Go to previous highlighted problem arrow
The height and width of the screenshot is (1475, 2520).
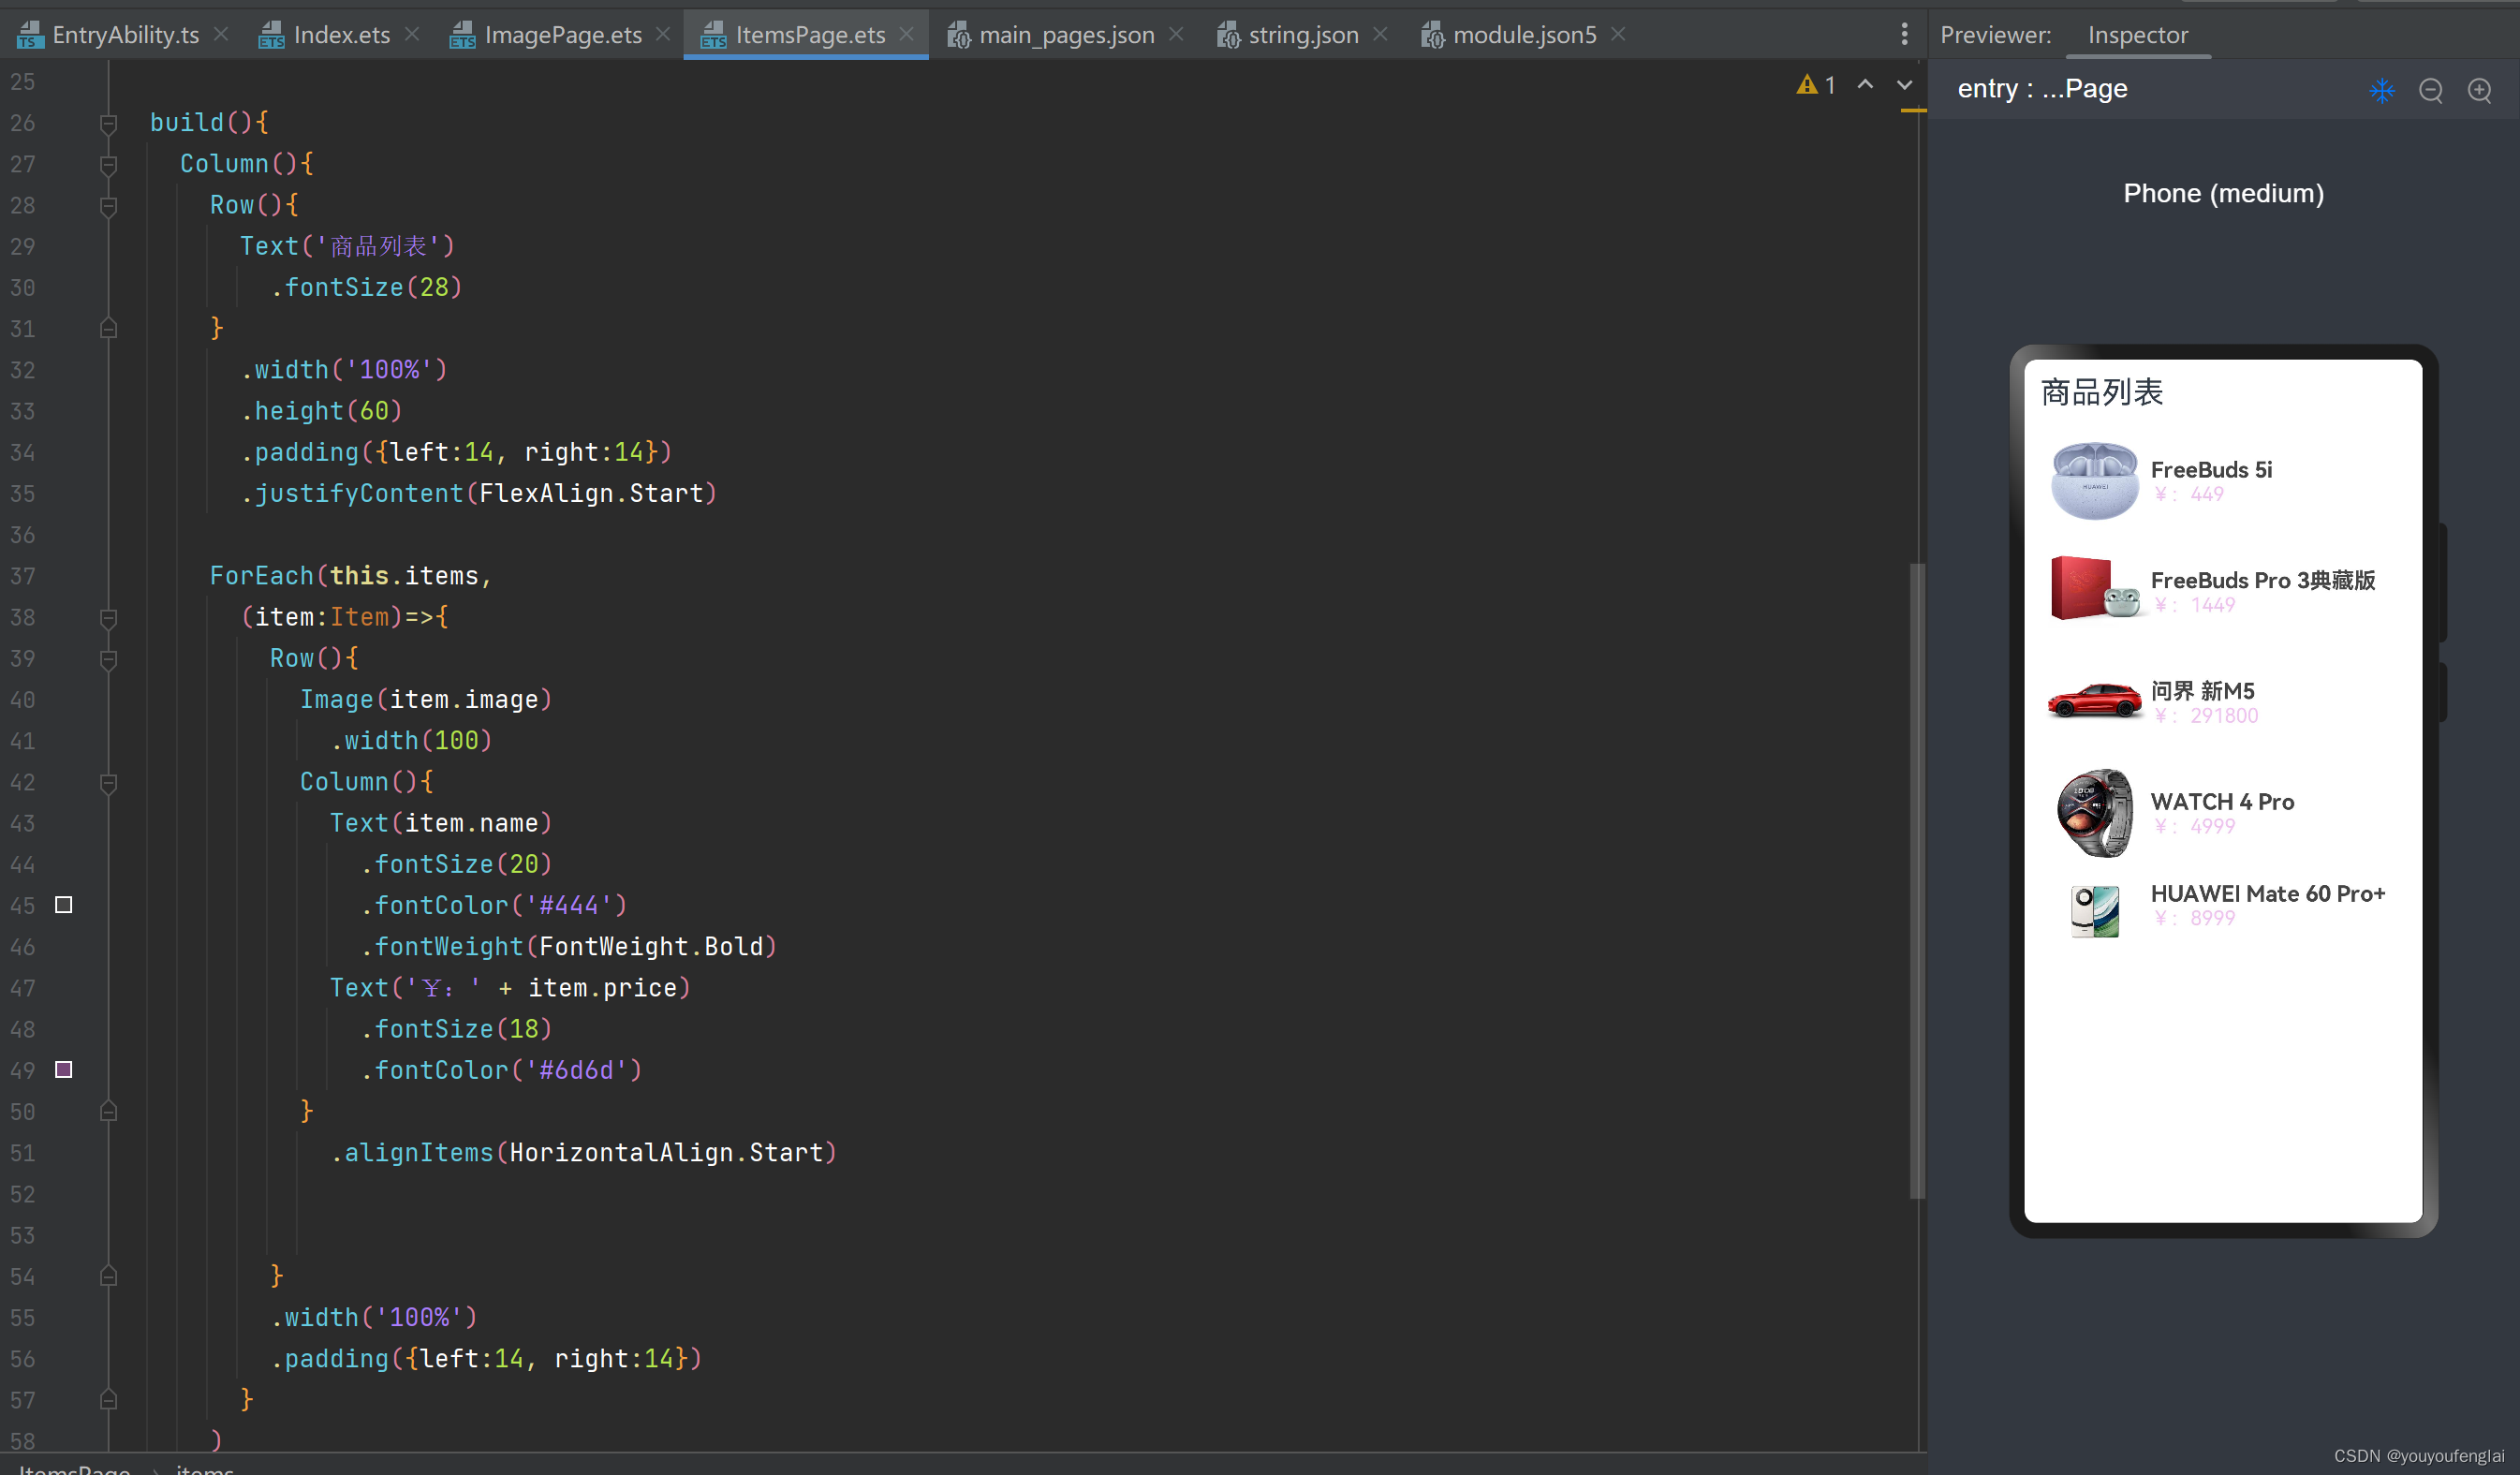point(1865,85)
